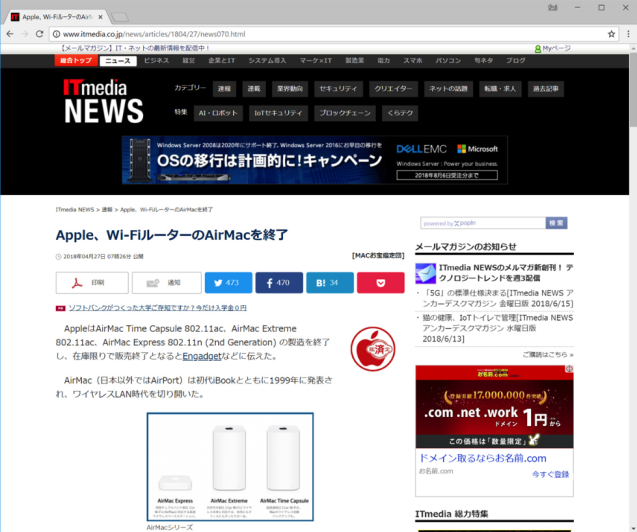Click the 通知 notification button
The width and height of the screenshot is (637, 532).
coord(167,283)
